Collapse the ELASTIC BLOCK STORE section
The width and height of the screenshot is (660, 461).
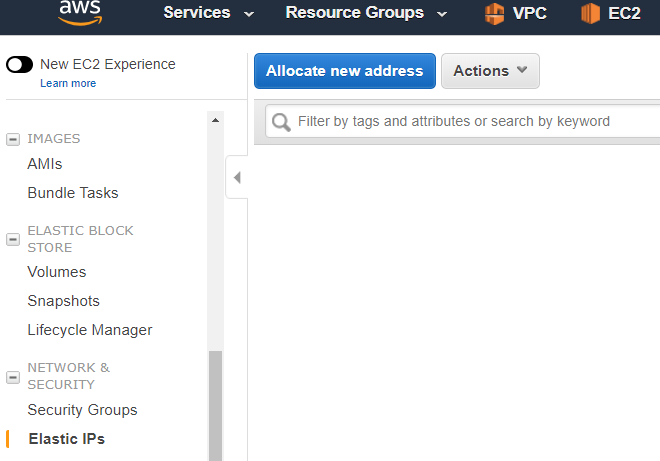[13, 240]
